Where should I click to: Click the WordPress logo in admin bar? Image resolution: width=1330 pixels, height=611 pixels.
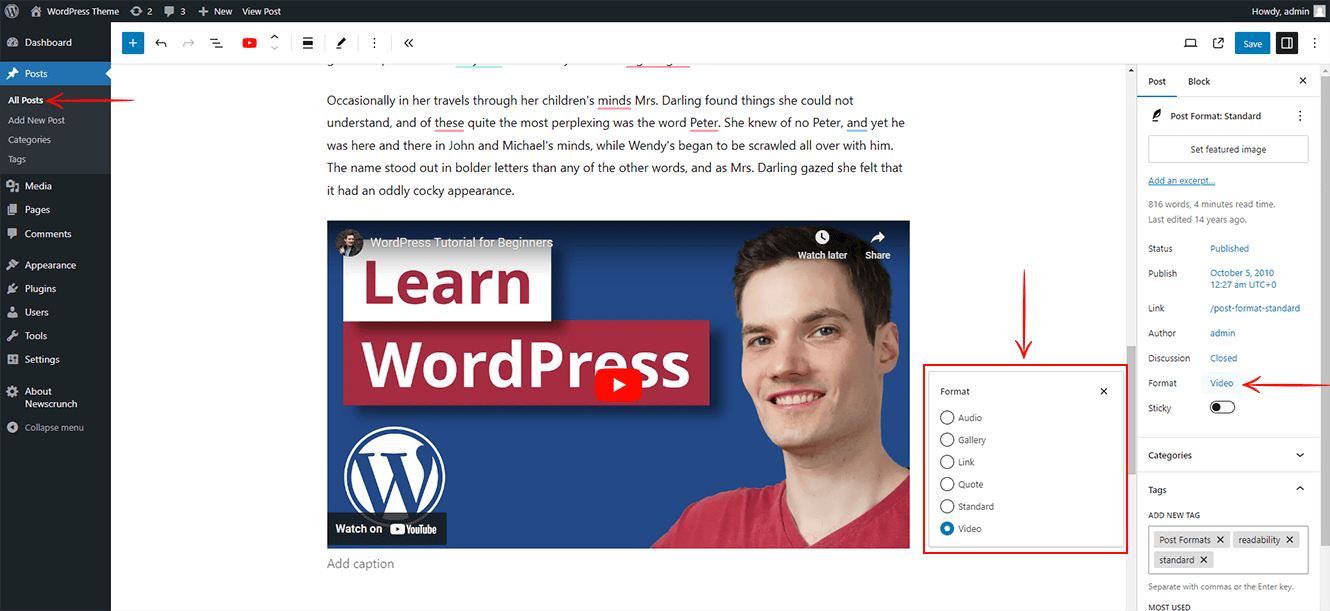pos(13,11)
